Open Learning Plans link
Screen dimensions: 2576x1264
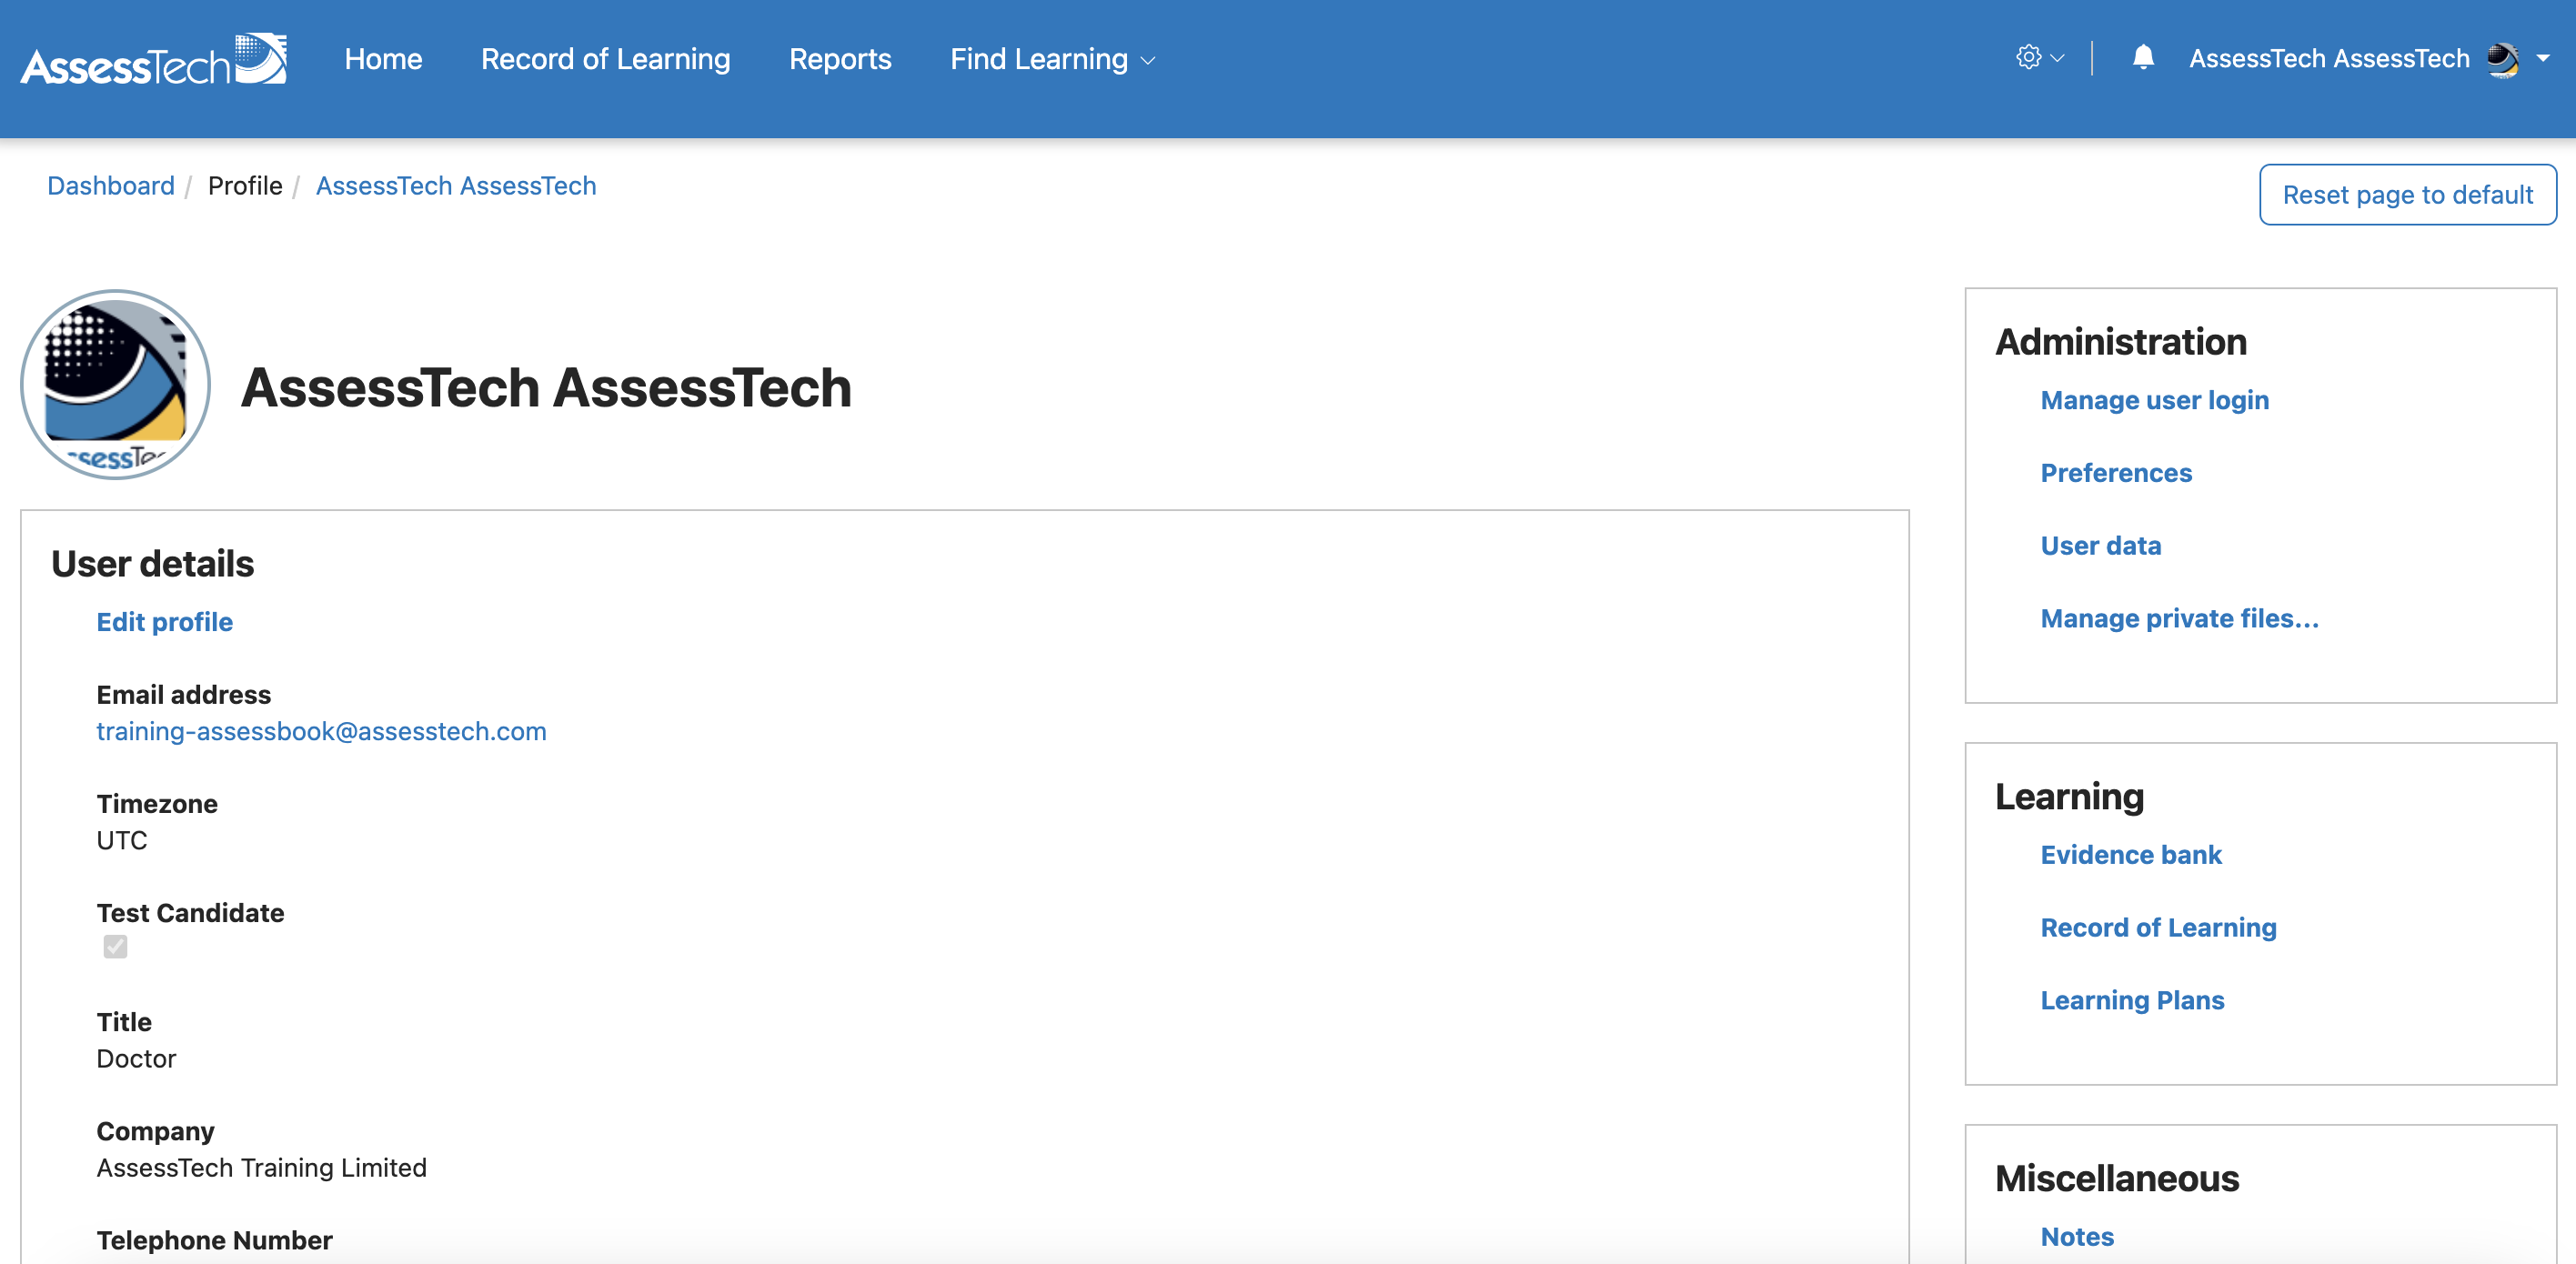pos(2132,1000)
